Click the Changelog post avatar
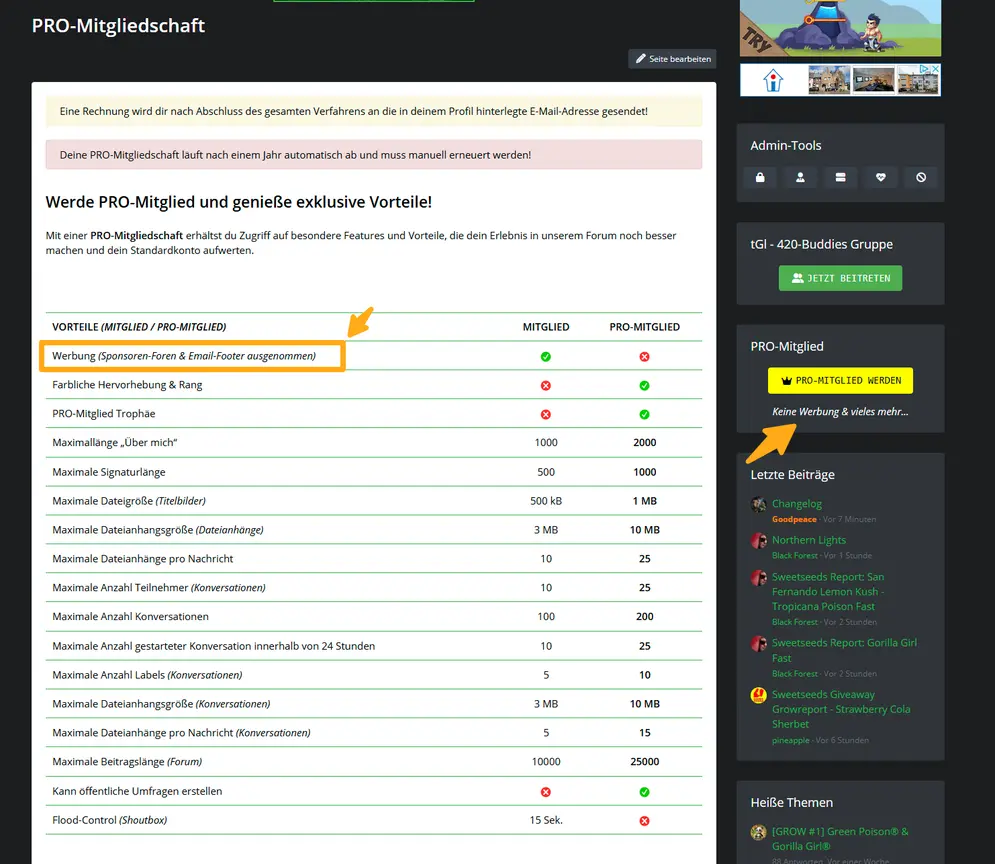995x864 pixels. click(759, 505)
